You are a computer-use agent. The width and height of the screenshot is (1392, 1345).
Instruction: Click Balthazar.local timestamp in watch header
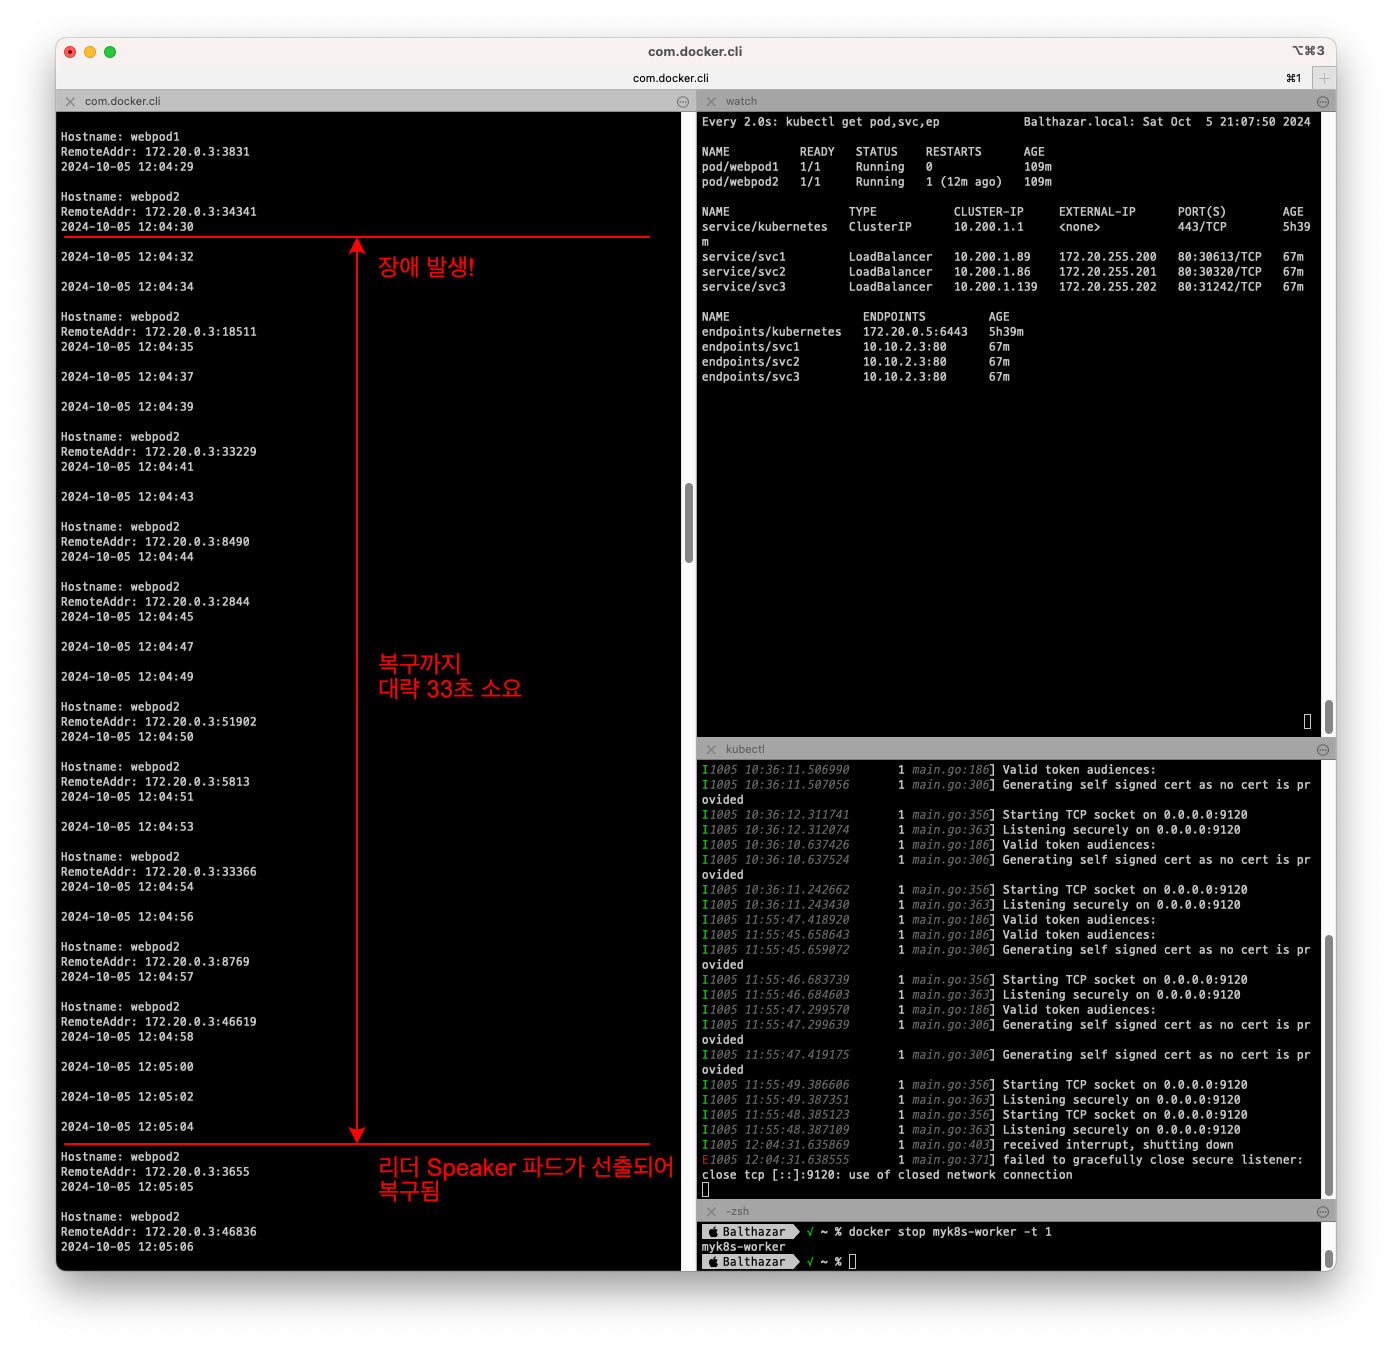1167,122
